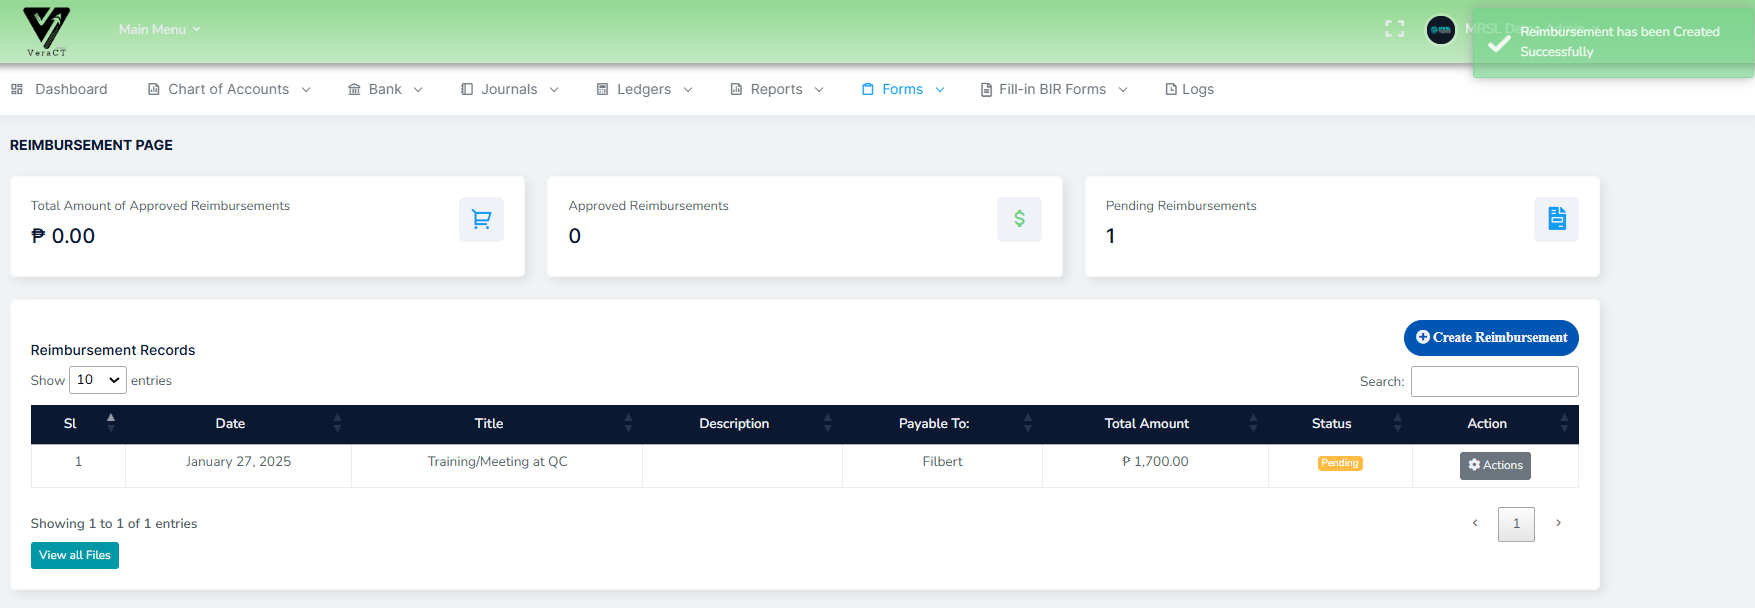
Task: Sort records by Status column
Action: click(1331, 424)
